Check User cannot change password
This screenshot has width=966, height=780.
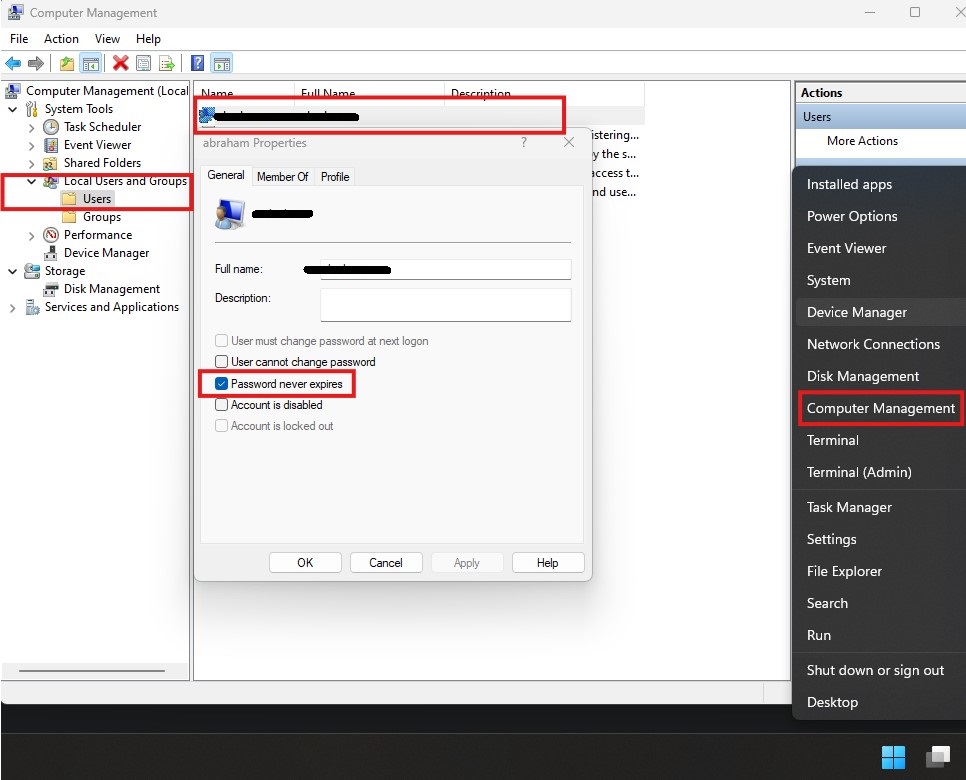tap(221, 361)
